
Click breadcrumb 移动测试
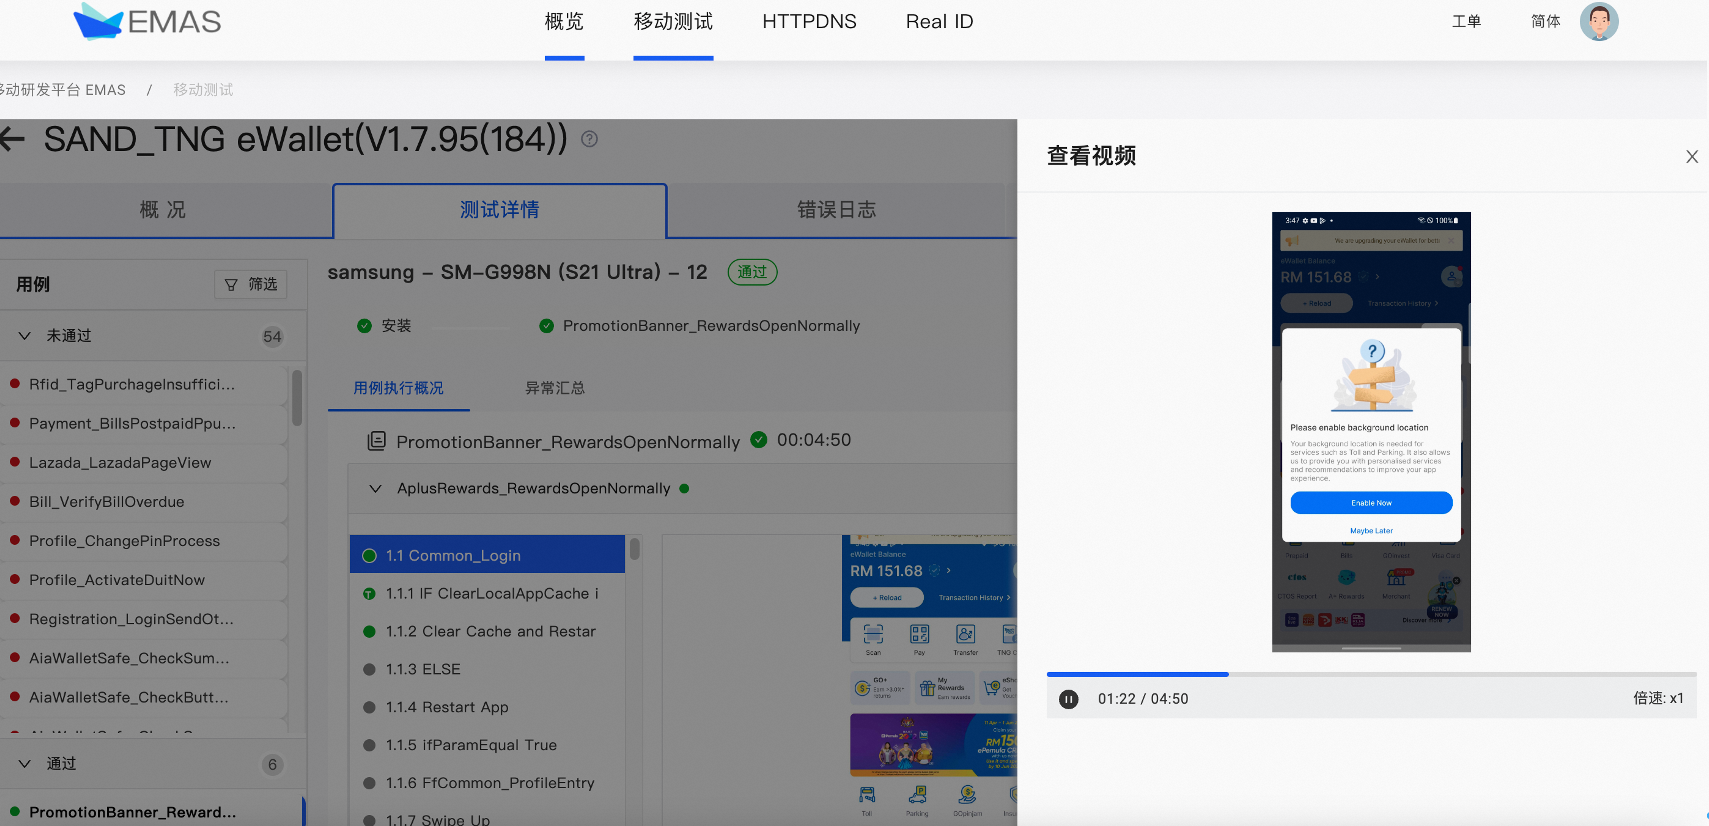tap(203, 90)
